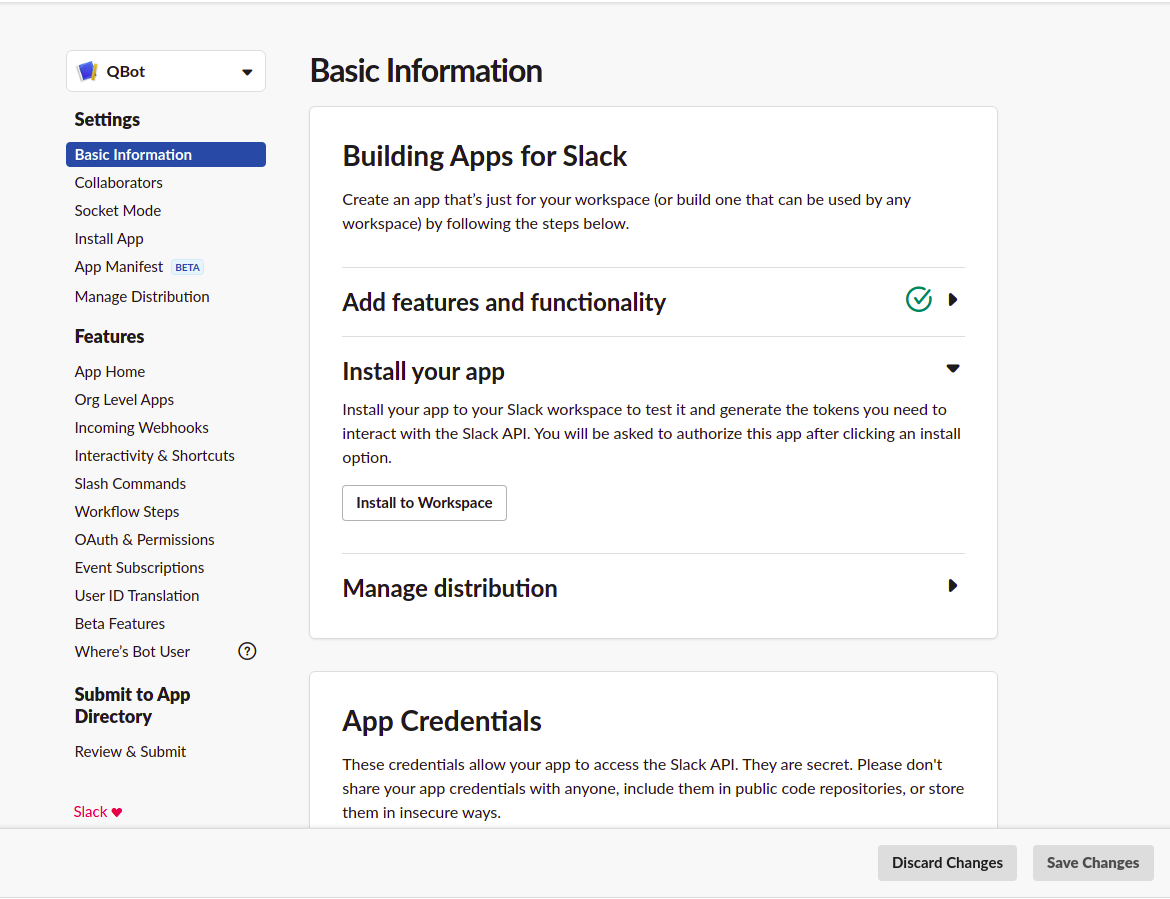
Task: Click the green checkmark next to Add features
Action: coord(918,298)
